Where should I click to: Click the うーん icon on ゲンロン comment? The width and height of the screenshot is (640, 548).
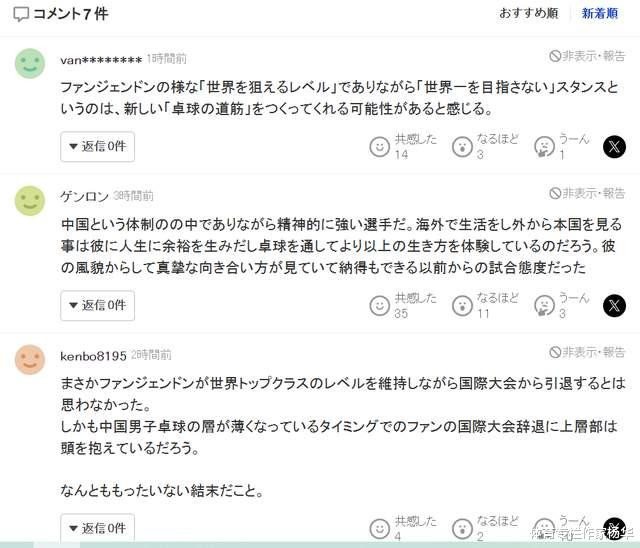[x=544, y=305]
